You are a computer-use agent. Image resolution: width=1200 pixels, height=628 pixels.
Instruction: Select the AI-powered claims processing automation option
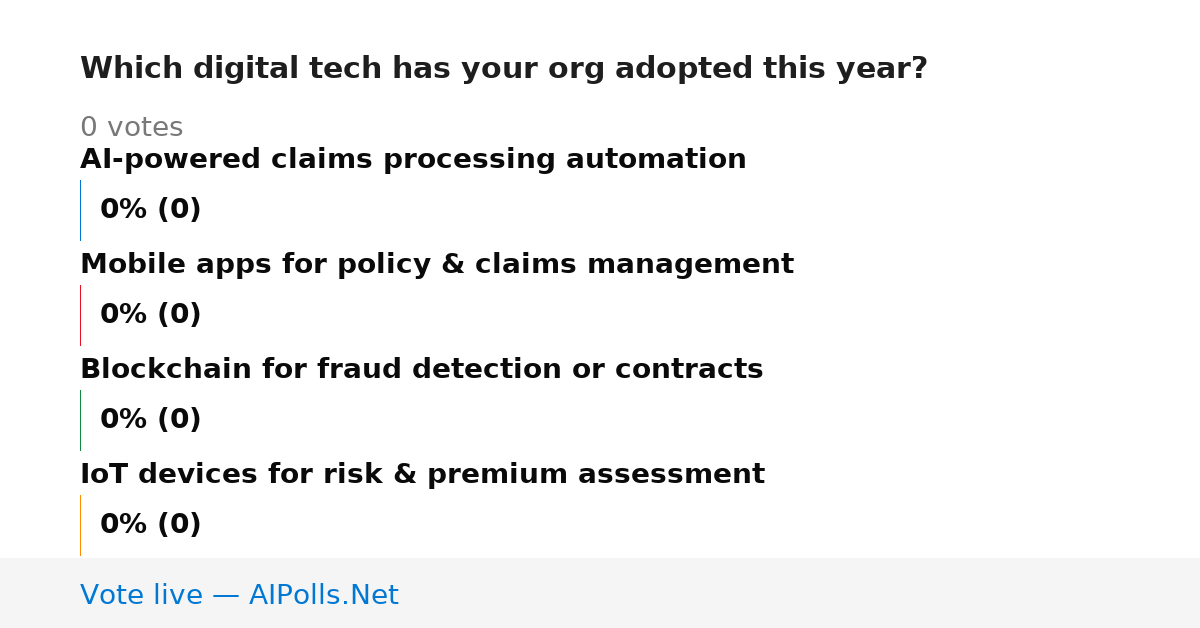click(413, 160)
